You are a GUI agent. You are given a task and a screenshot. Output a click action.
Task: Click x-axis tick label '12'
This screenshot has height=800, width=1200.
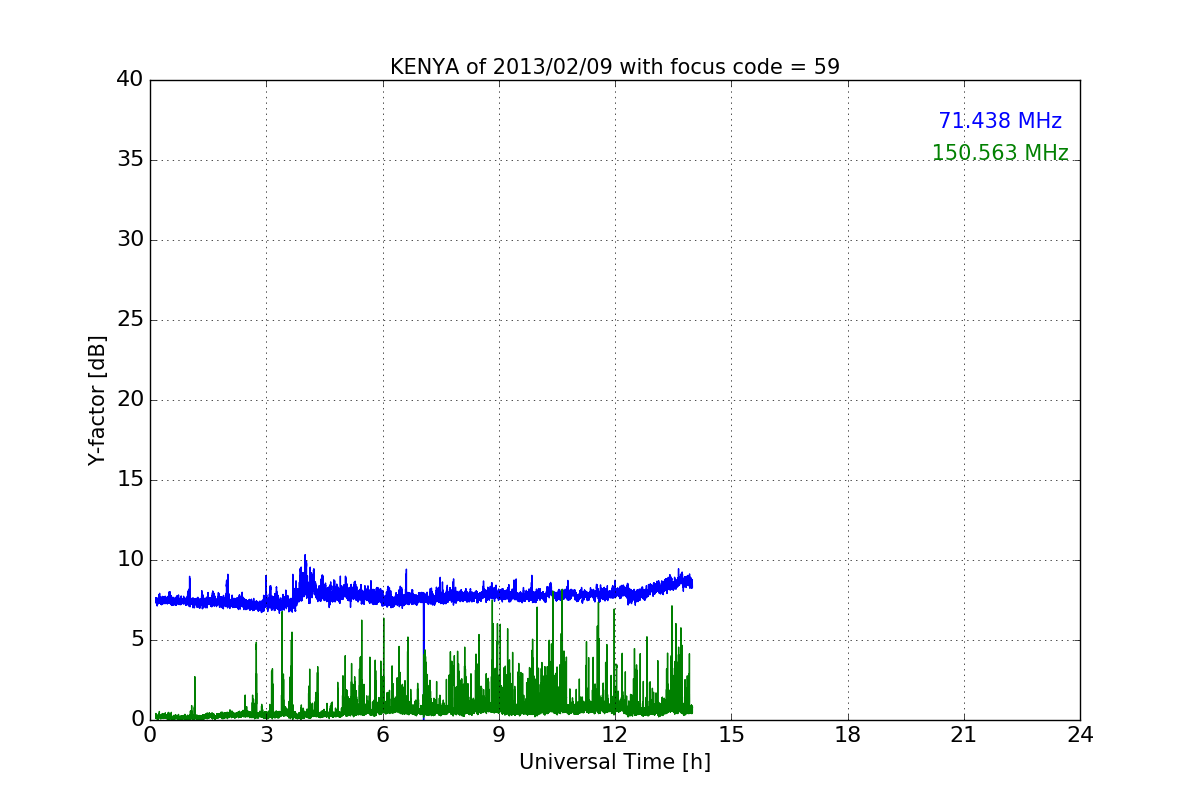(x=615, y=735)
